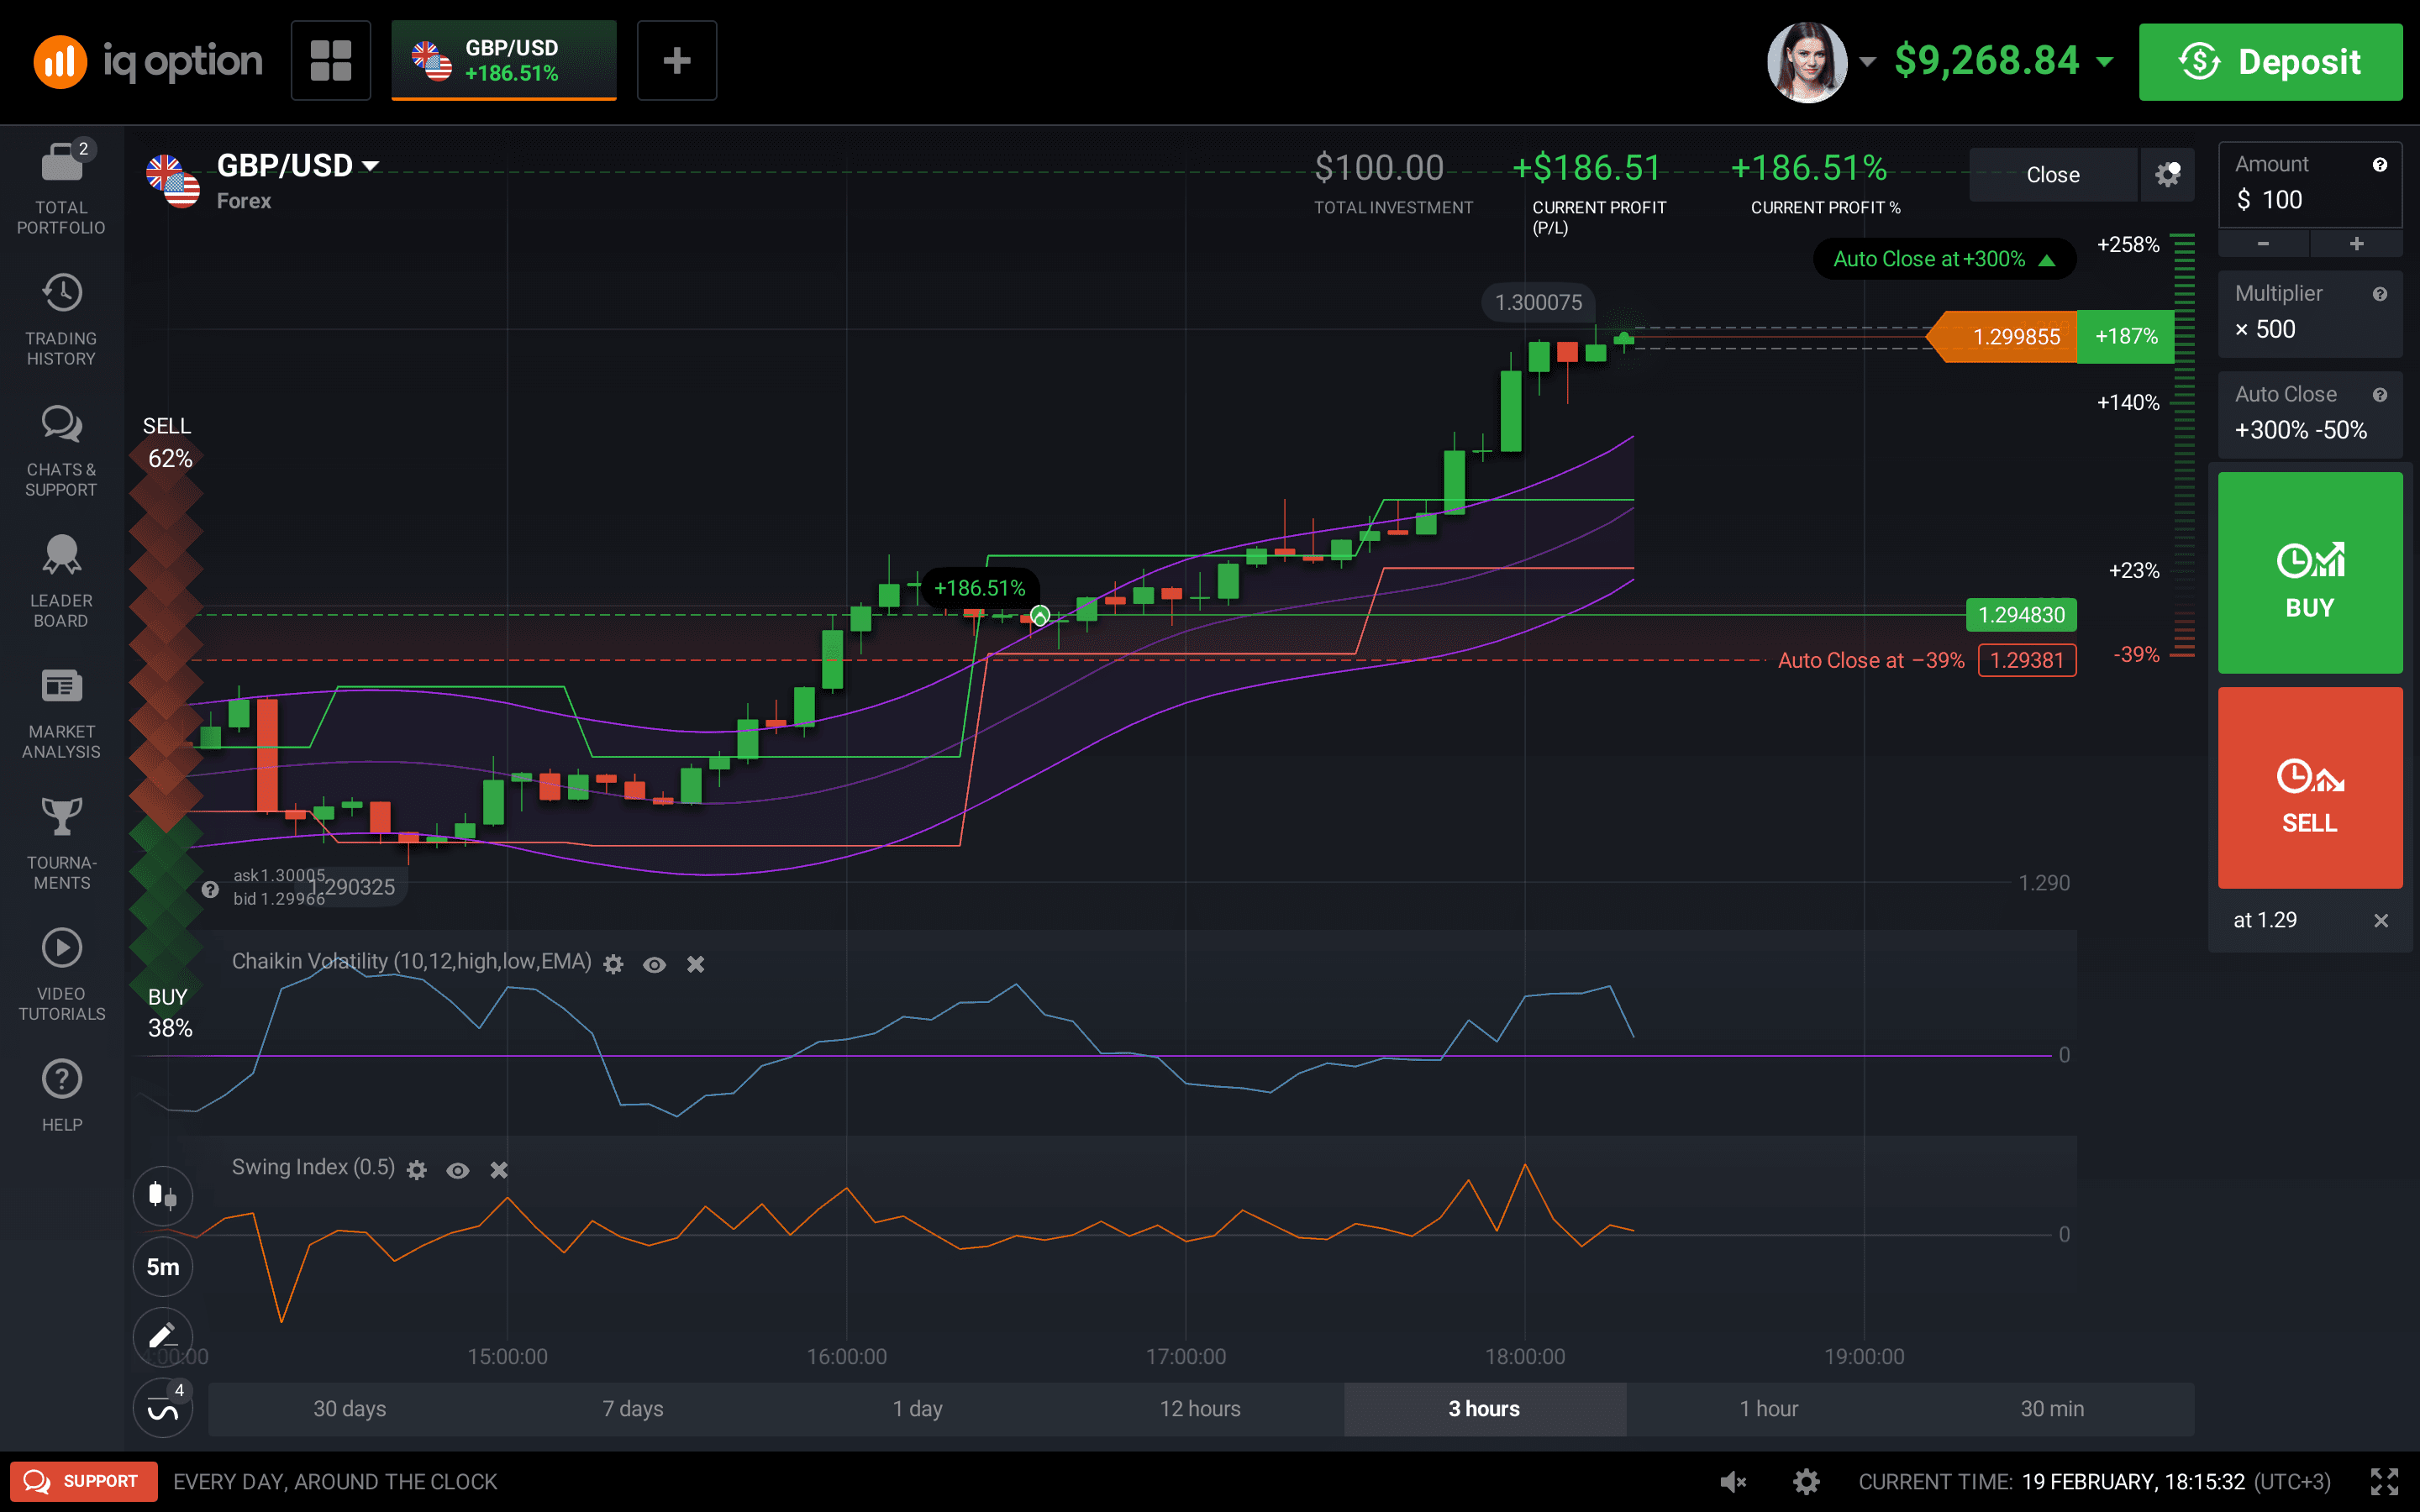Screen dimensions: 2420x1512
Task: Open indicators button with badge 4
Action: tap(163, 1407)
